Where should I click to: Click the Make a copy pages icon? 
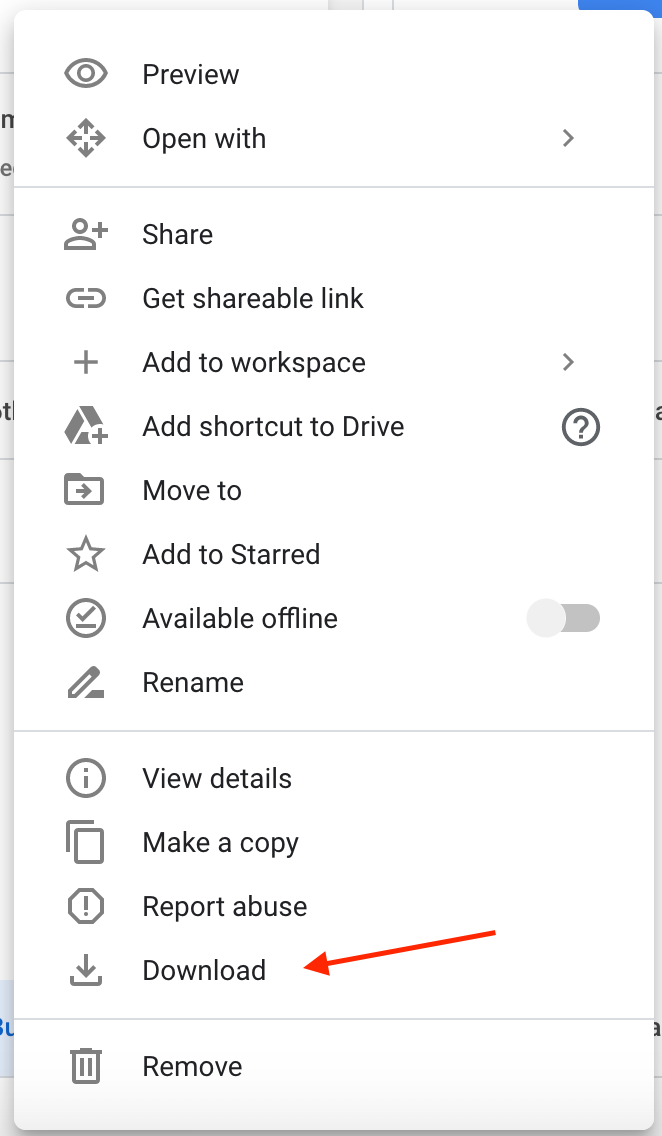click(x=85, y=842)
